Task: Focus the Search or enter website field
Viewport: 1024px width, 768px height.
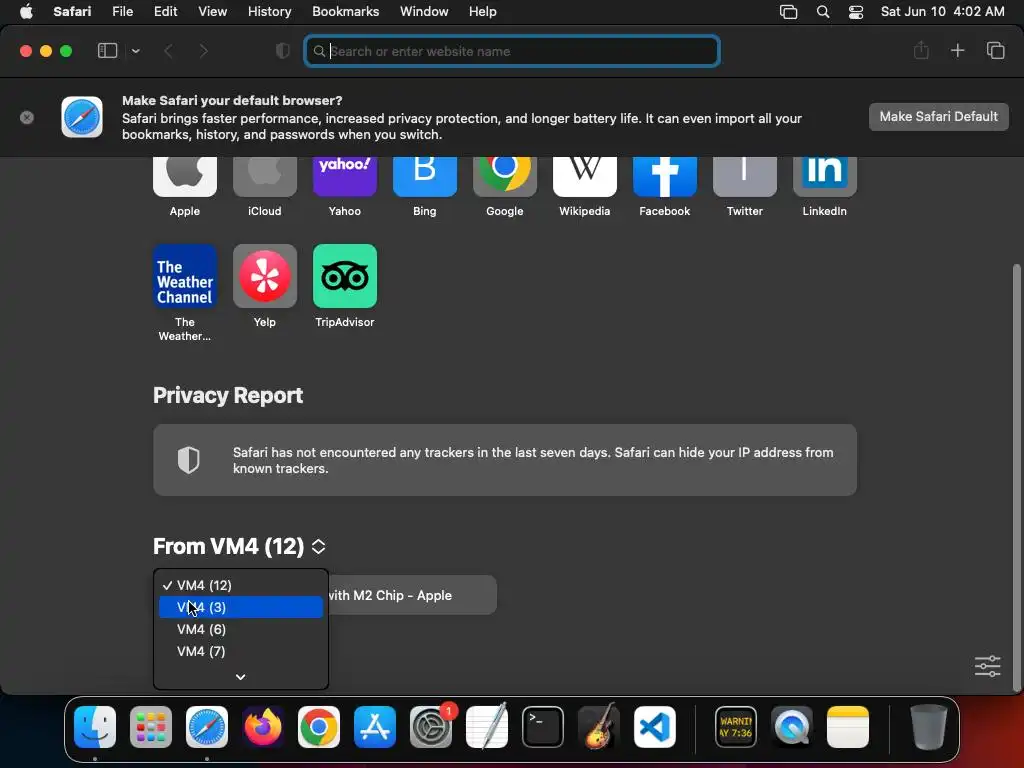Action: [x=512, y=51]
